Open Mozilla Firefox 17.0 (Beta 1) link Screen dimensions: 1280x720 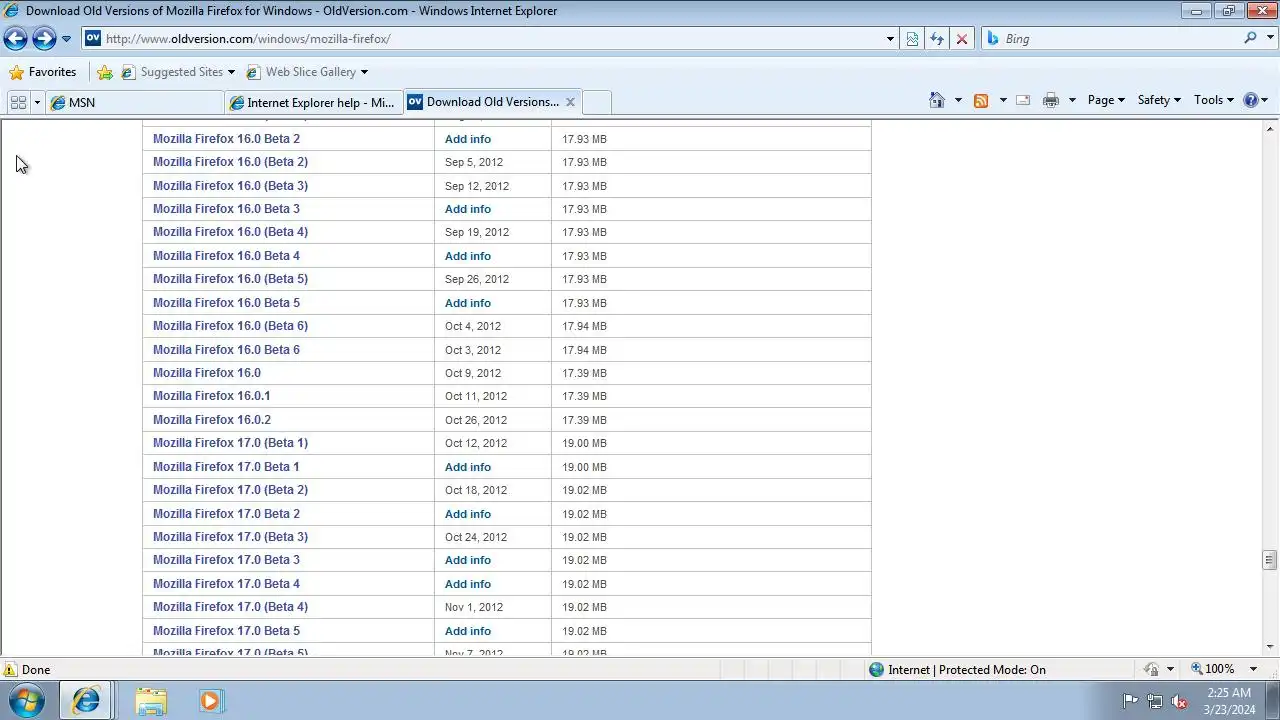(230, 443)
